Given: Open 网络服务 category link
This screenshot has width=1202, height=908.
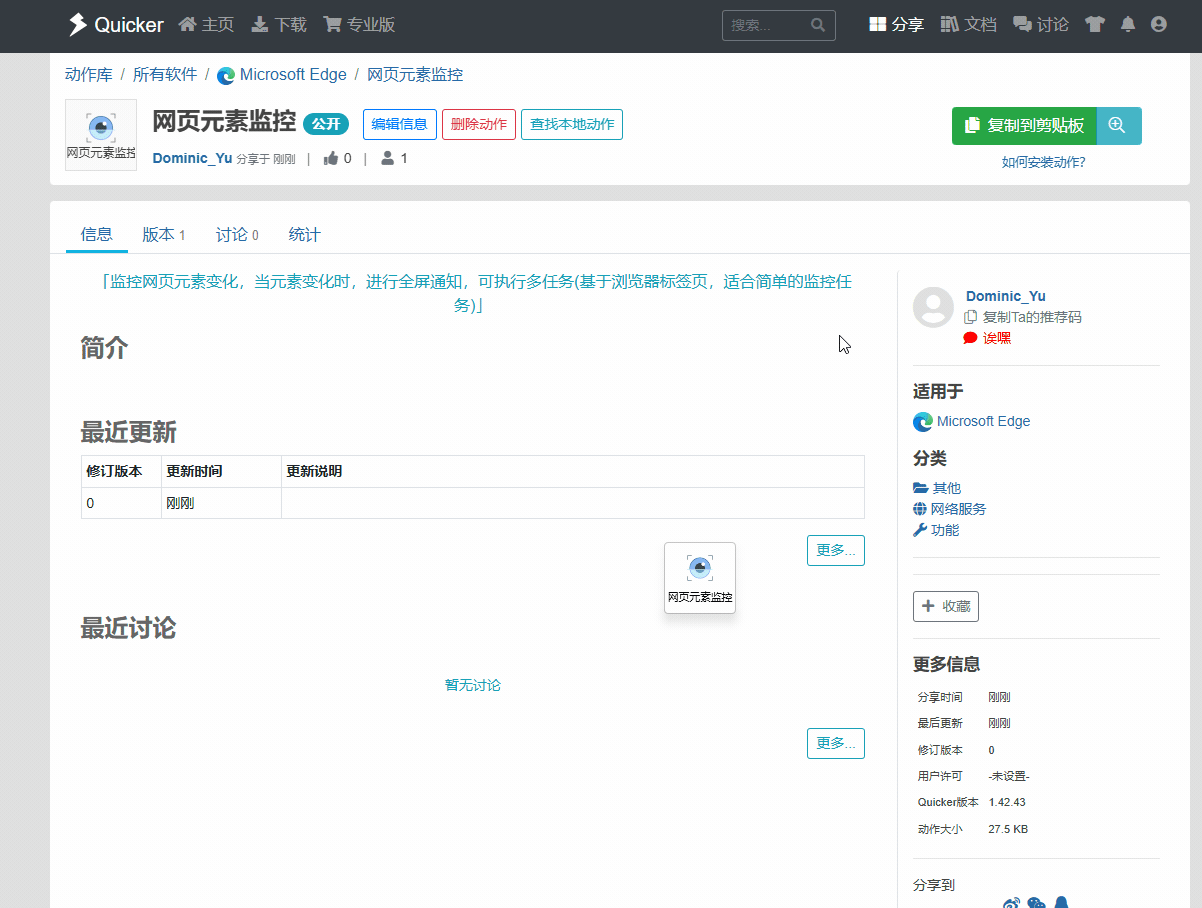Looking at the screenshot, I should [x=950, y=509].
